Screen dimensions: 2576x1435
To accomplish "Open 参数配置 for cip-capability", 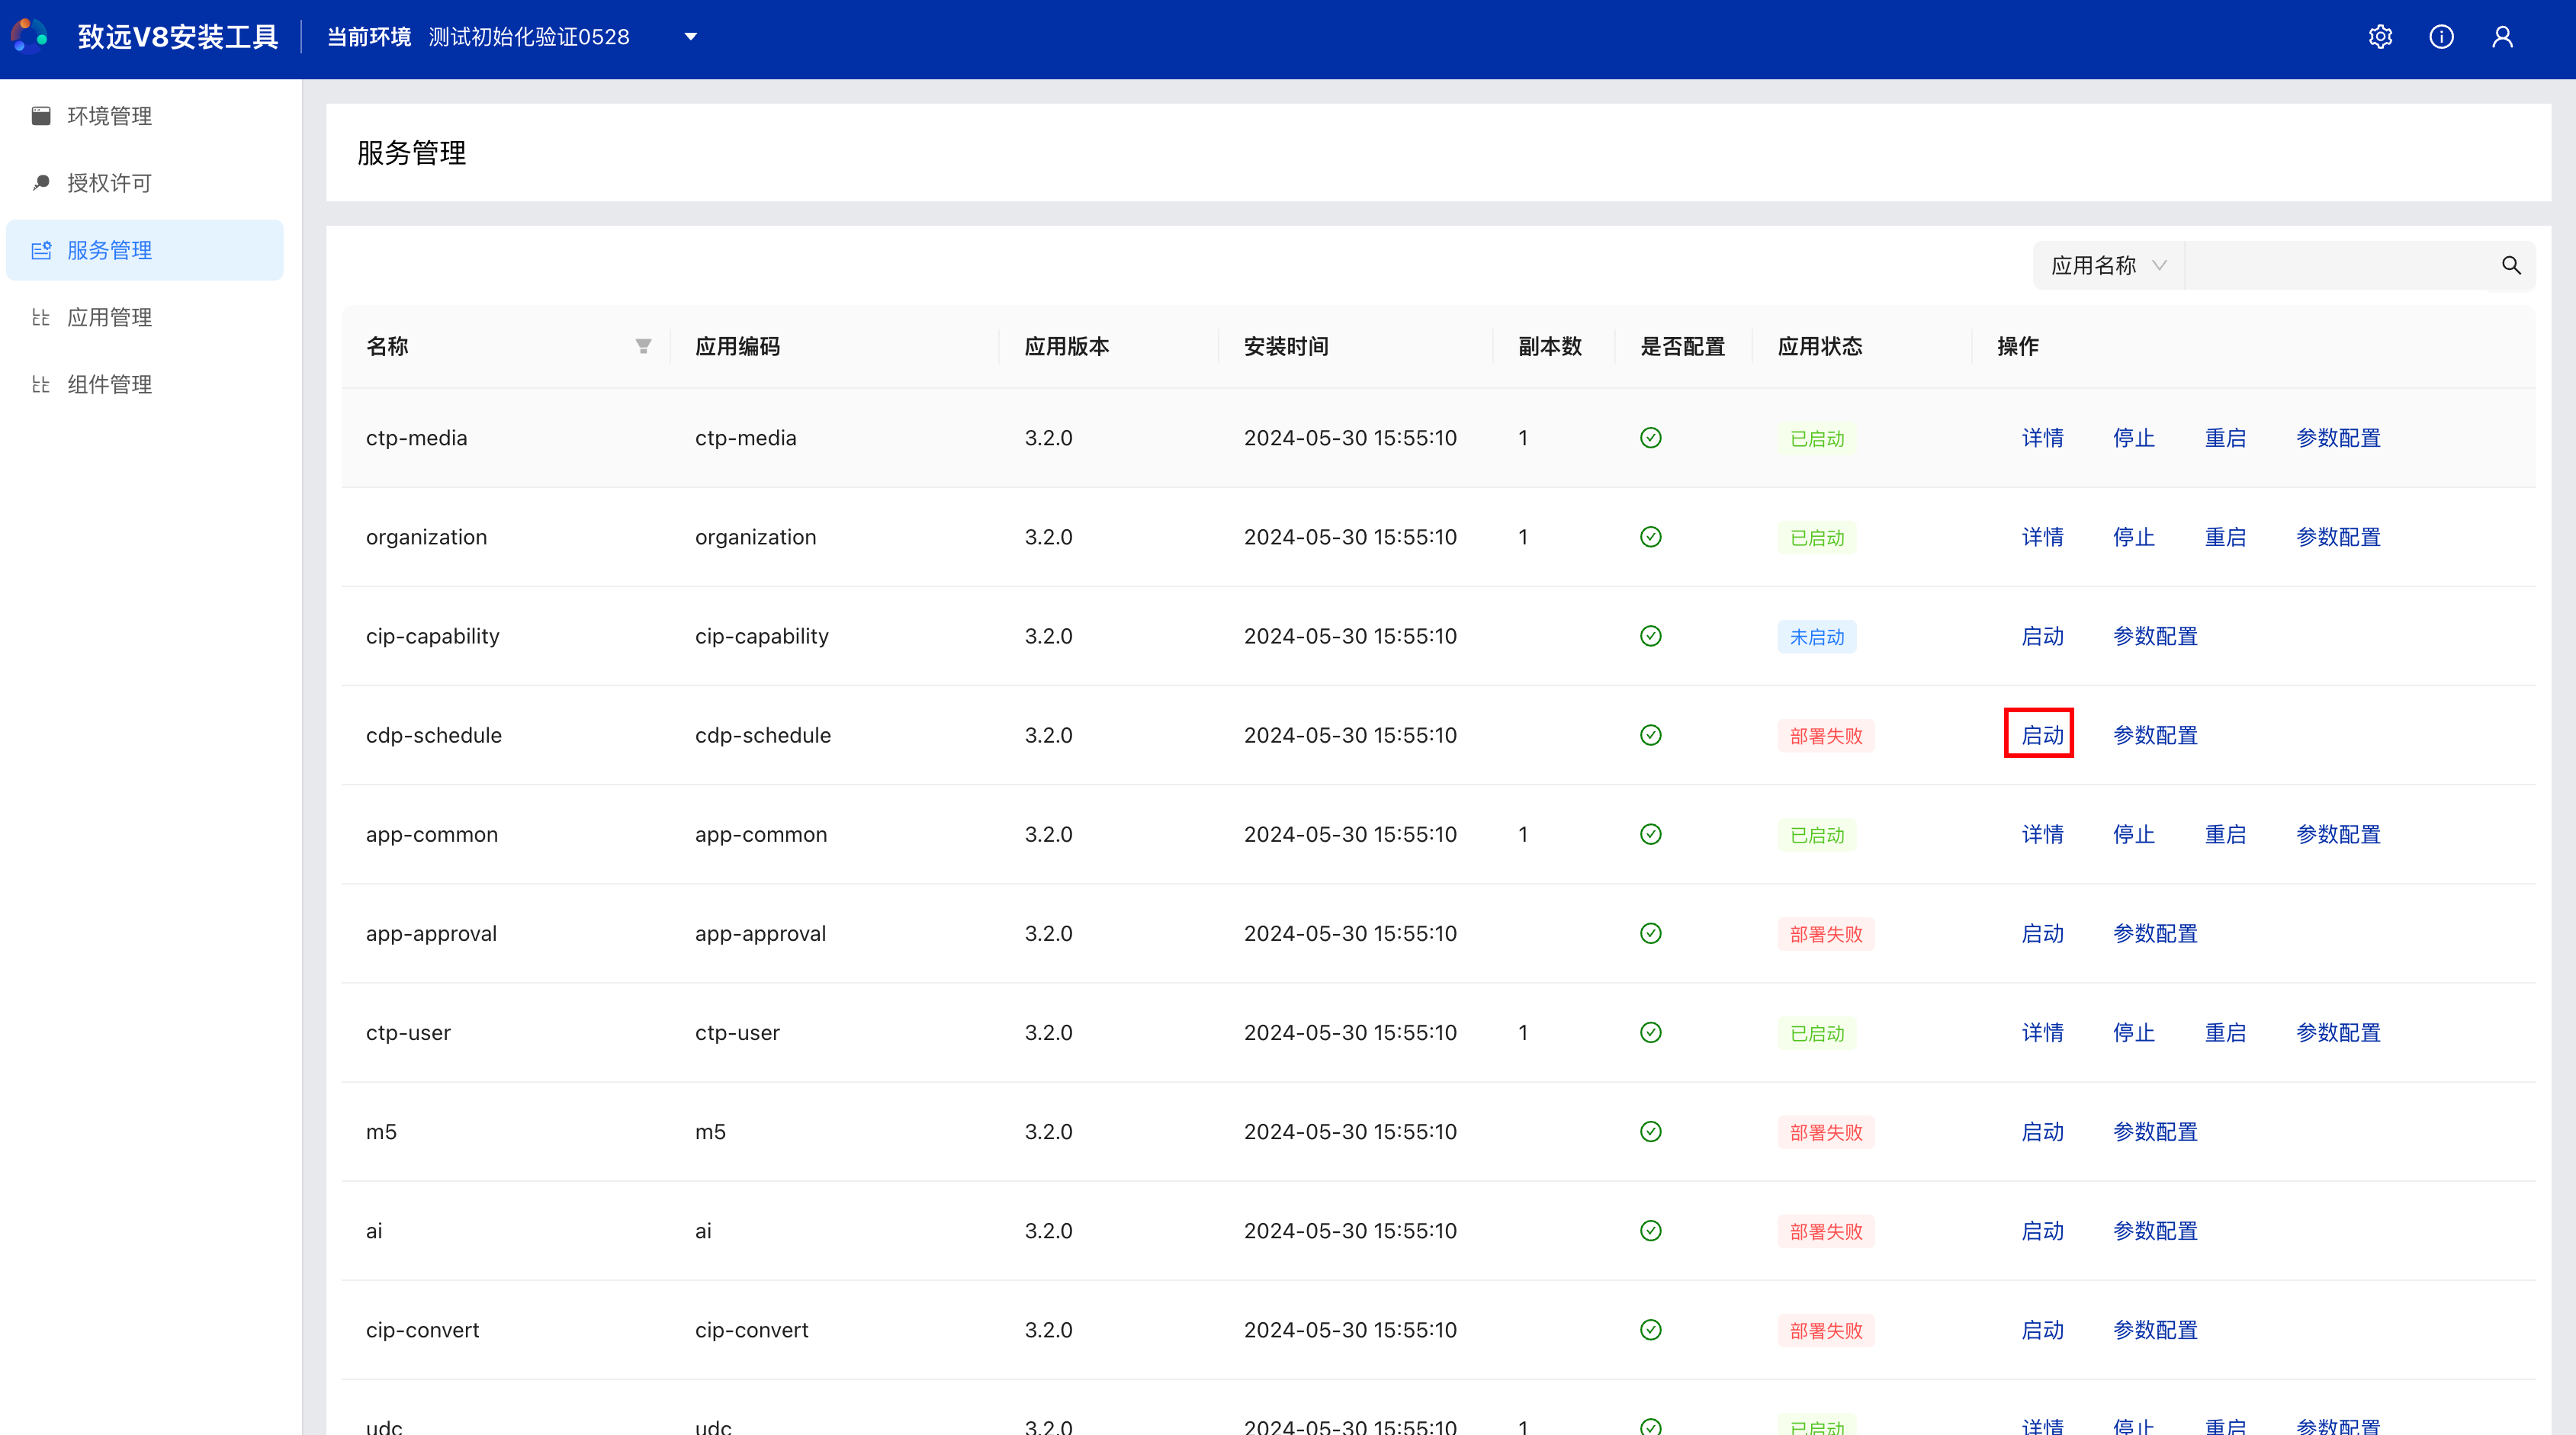I will tap(2155, 636).
